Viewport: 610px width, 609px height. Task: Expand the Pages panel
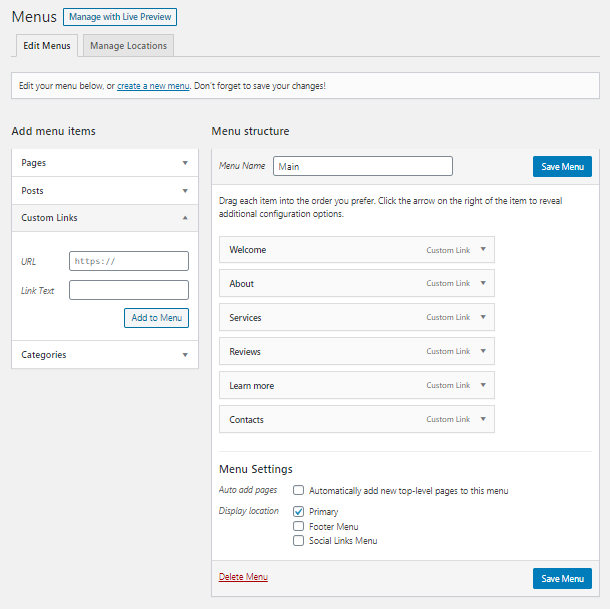coord(105,163)
